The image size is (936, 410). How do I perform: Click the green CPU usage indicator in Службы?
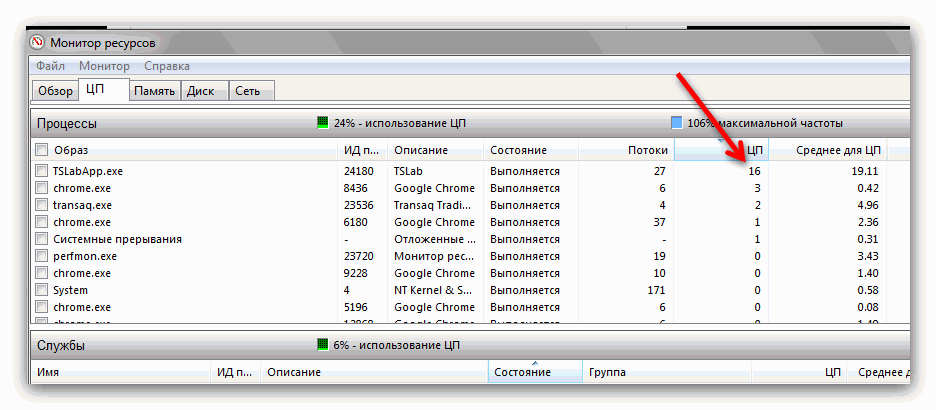[323, 345]
